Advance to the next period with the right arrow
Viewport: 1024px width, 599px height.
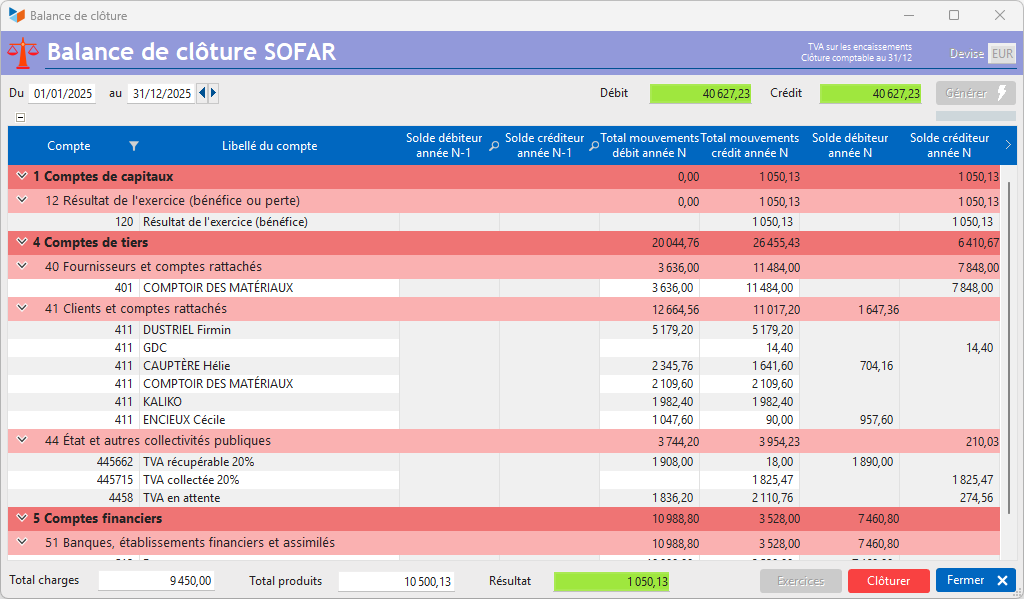pyautogui.click(x=213, y=93)
